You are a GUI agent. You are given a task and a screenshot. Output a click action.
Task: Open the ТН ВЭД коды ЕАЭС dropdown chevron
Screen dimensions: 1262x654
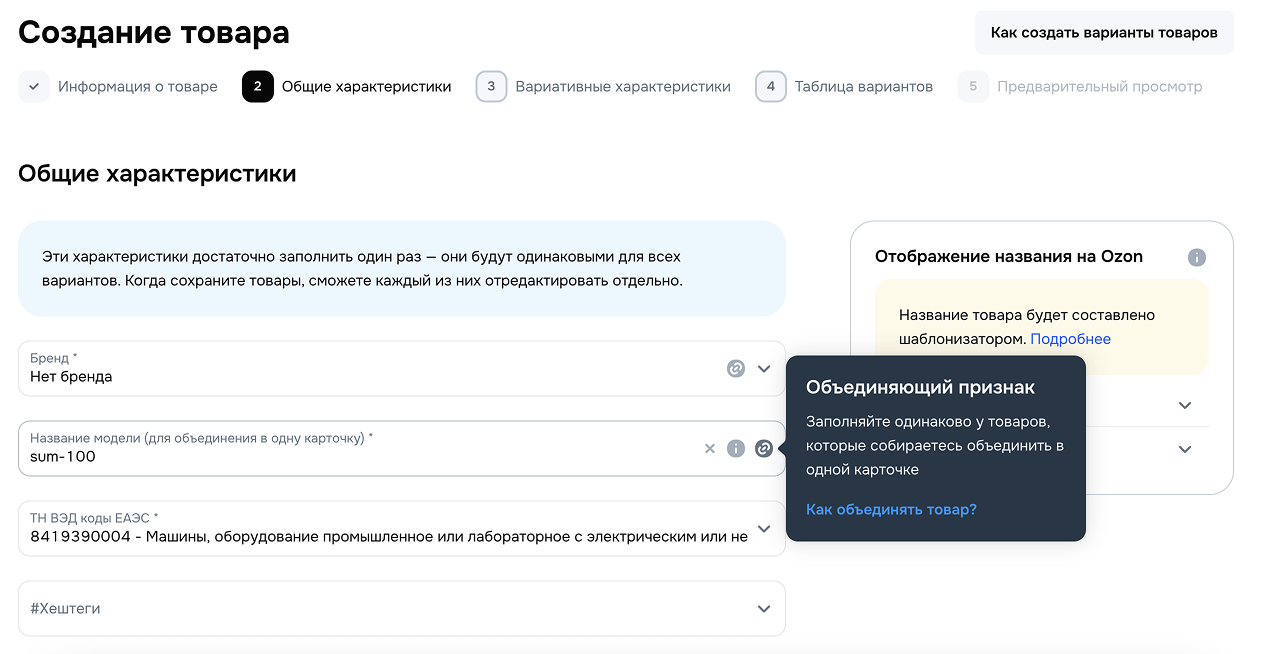[x=764, y=528]
